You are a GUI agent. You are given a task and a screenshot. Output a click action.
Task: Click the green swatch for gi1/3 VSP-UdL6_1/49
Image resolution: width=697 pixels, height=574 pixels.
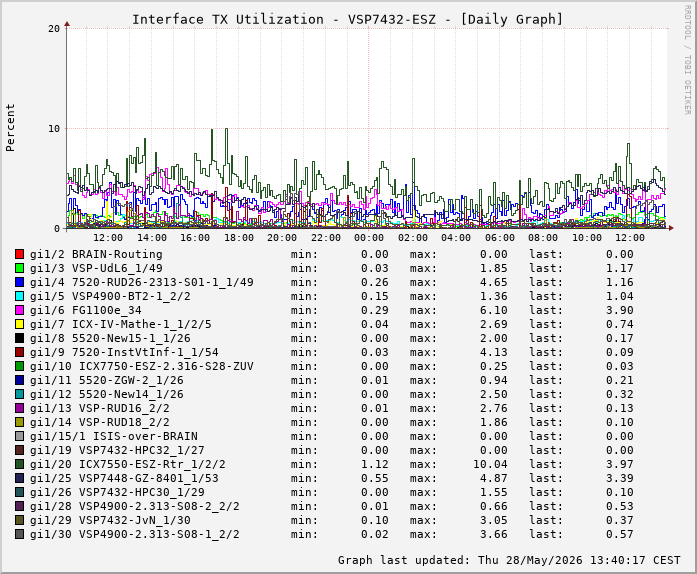click(x=19, y=268)
